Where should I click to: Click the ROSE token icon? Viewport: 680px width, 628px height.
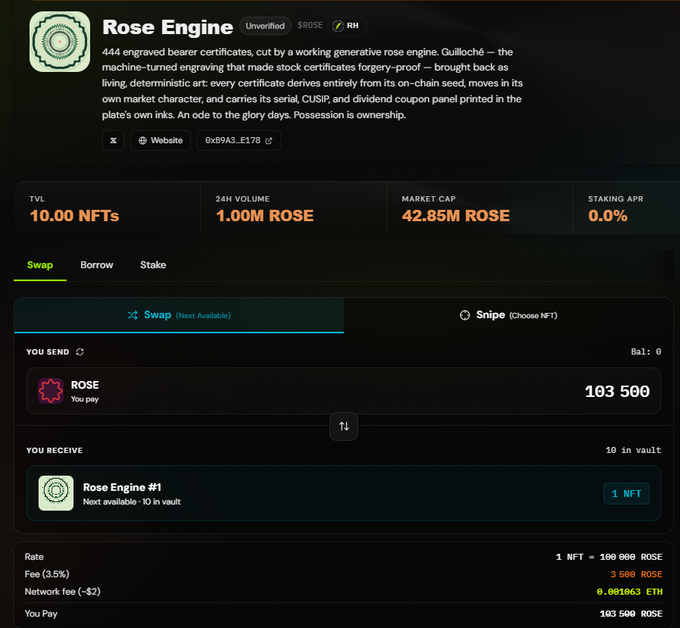[51, 391]
